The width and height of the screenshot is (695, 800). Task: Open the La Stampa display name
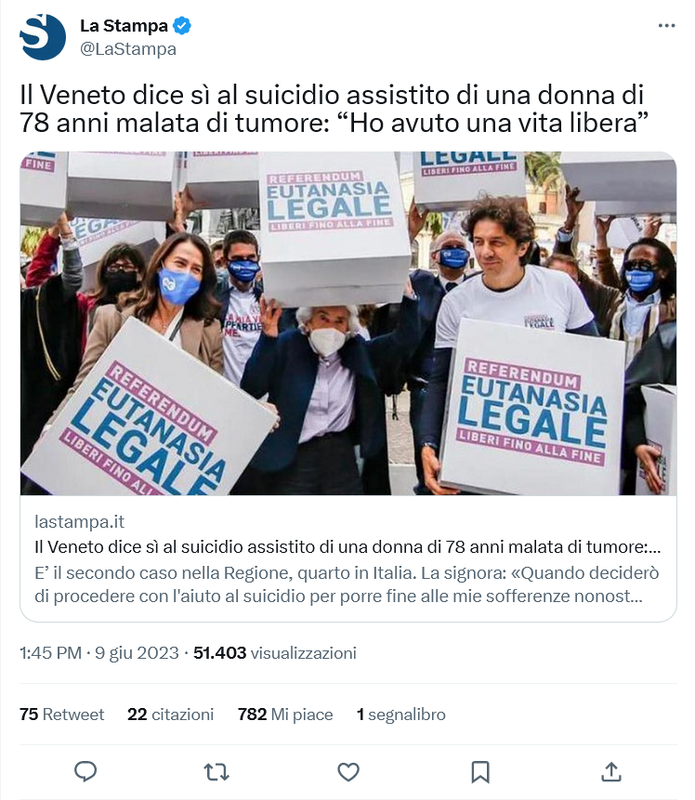[123, 26]
